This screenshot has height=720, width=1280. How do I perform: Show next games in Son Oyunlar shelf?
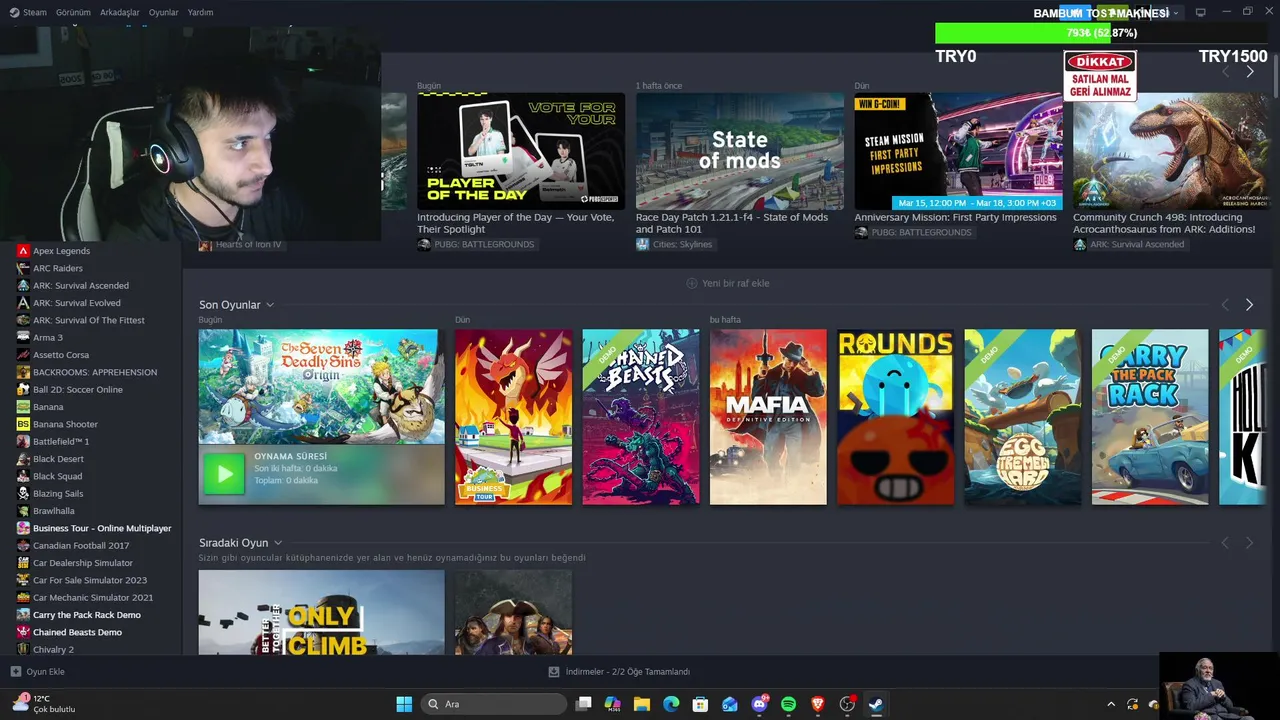[x=1249, y=305]
